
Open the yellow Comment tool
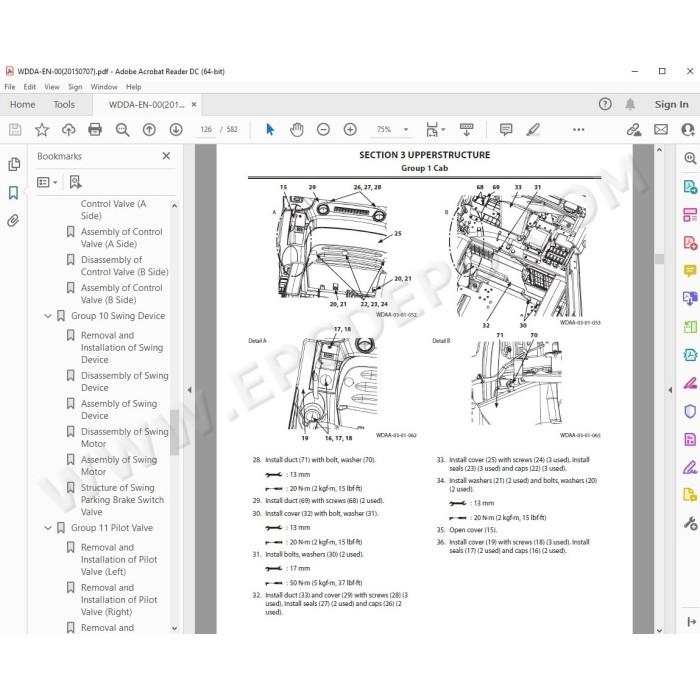point(690,271)
